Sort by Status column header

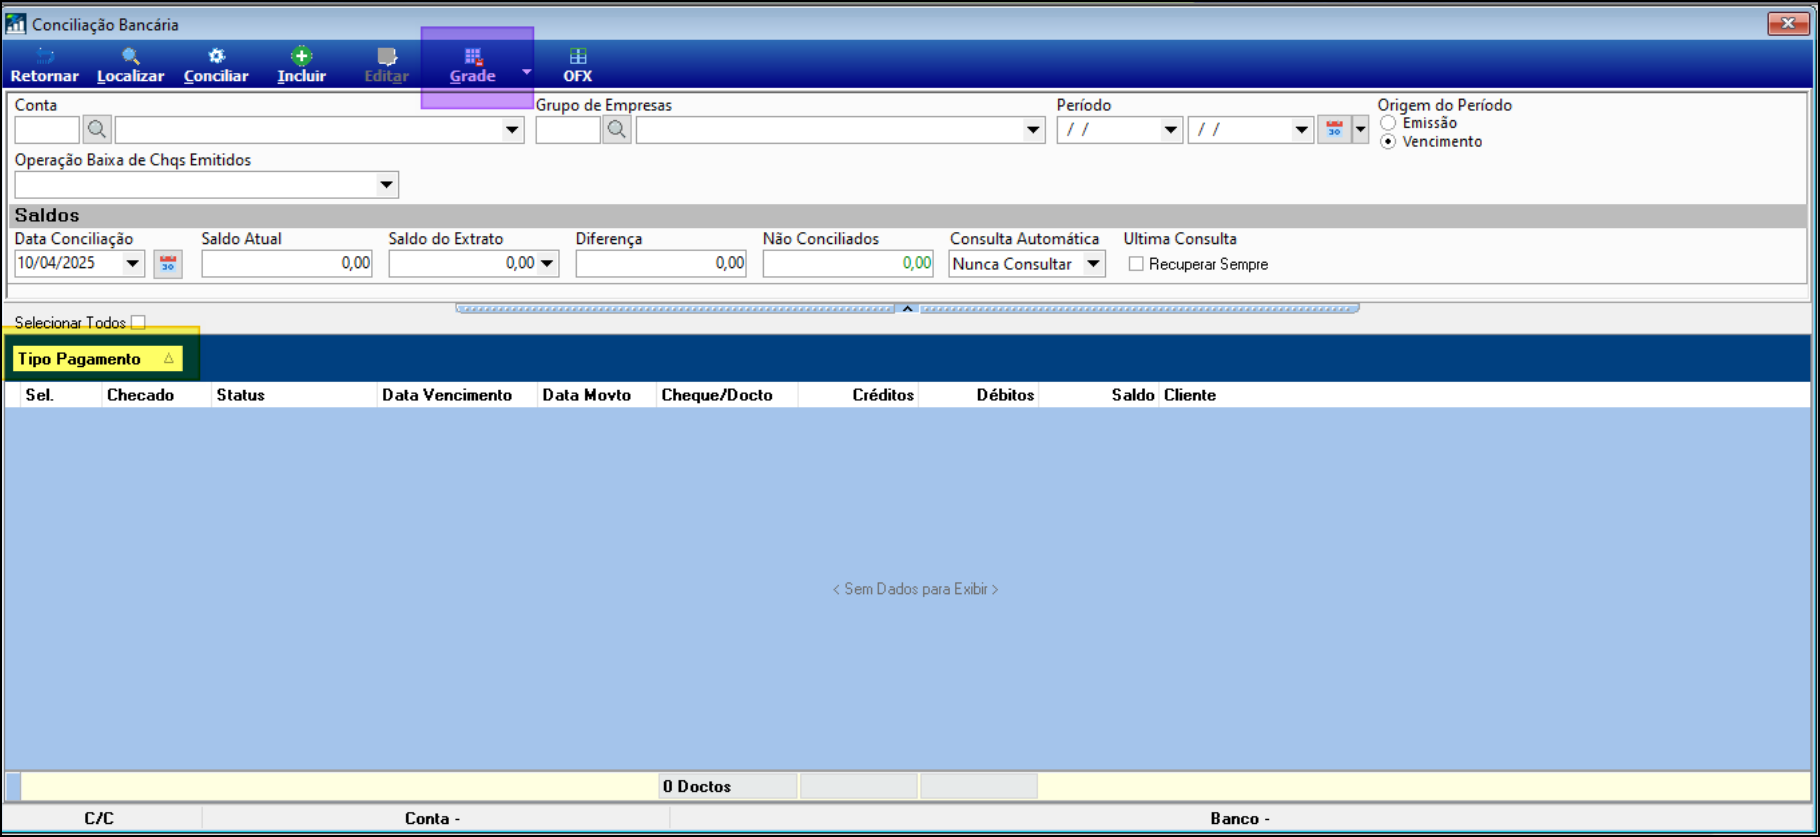[295, 395]
